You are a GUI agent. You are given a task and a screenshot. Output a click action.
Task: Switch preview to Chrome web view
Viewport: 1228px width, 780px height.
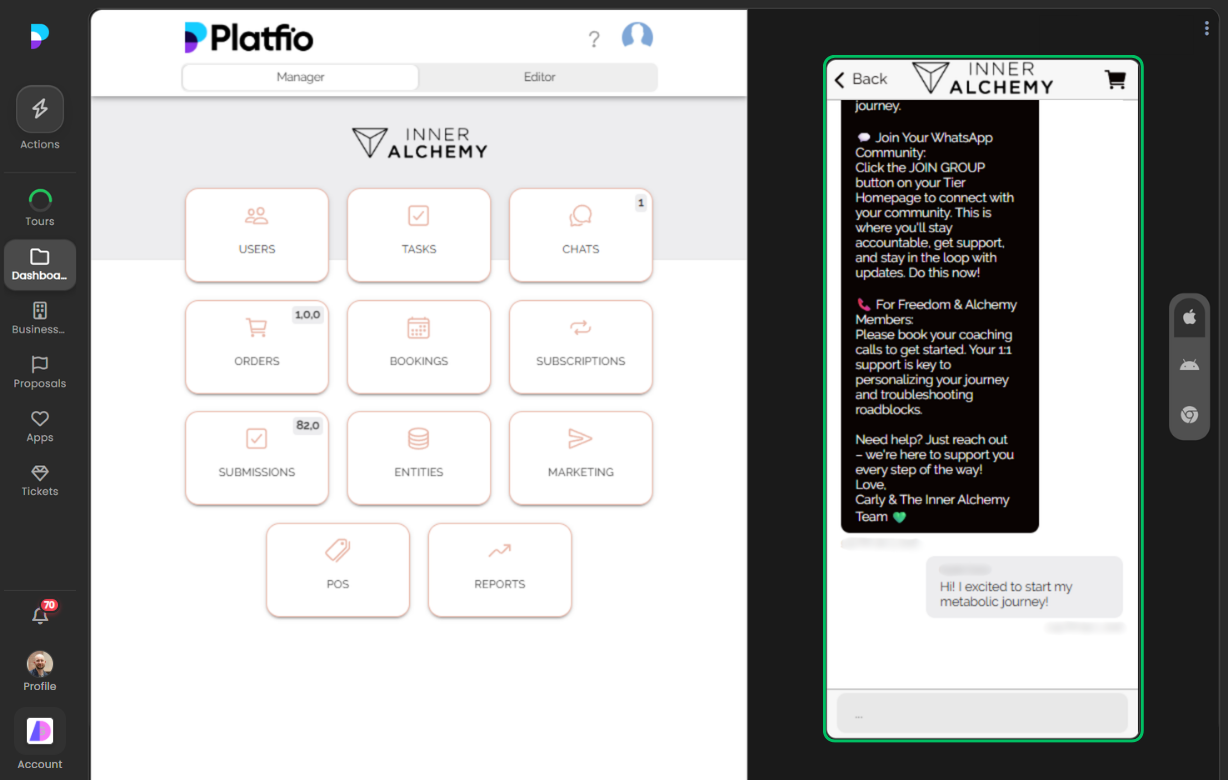click(1189, 414)
